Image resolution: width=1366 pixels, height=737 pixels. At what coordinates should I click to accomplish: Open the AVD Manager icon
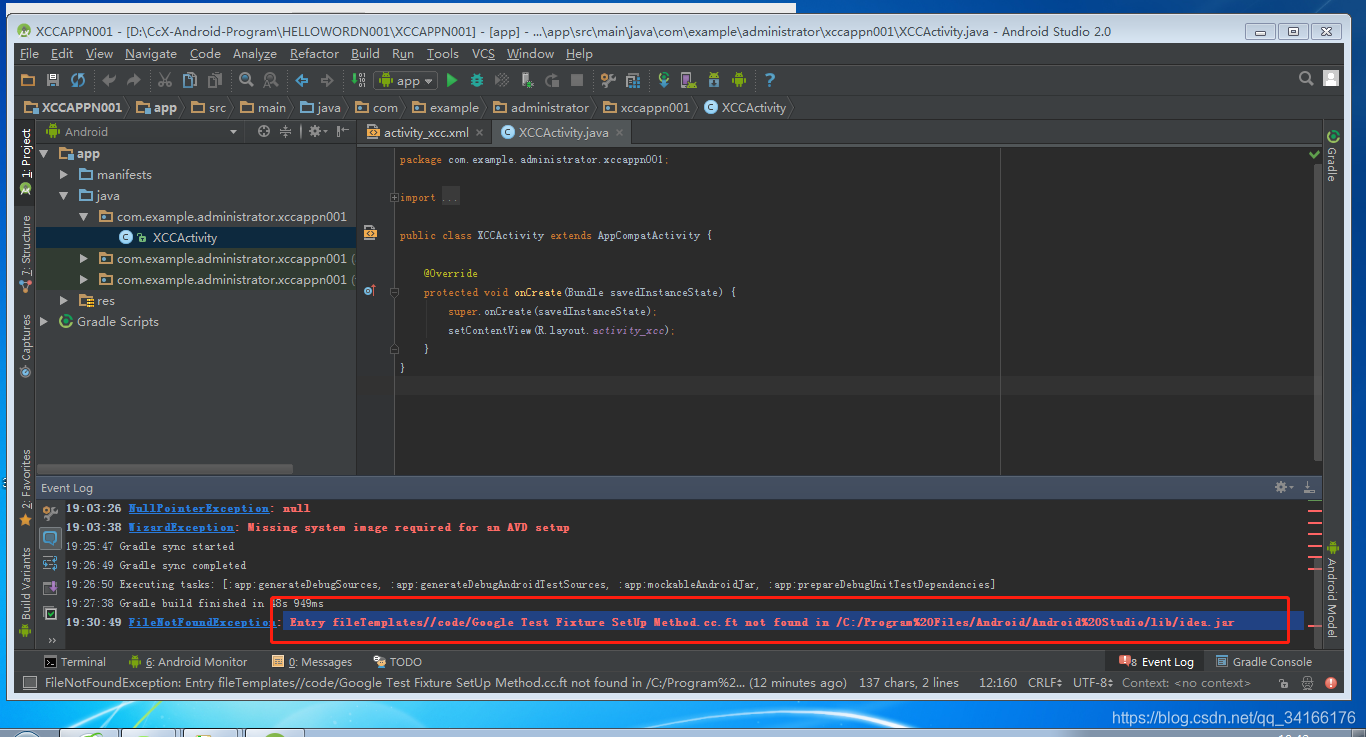tap(689, 80)
